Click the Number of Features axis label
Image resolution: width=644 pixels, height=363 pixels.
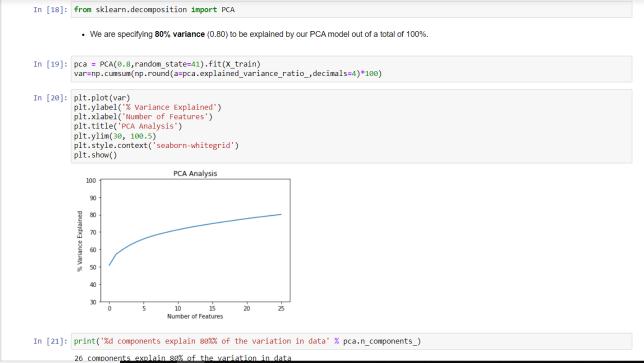[x=195, y=316]
